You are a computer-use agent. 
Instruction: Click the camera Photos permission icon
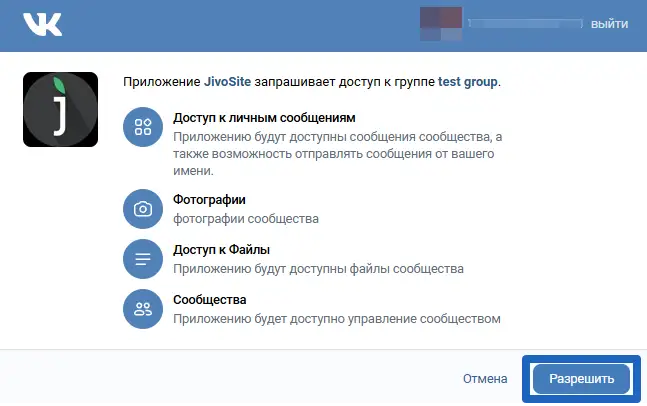[x=143, y=209]
